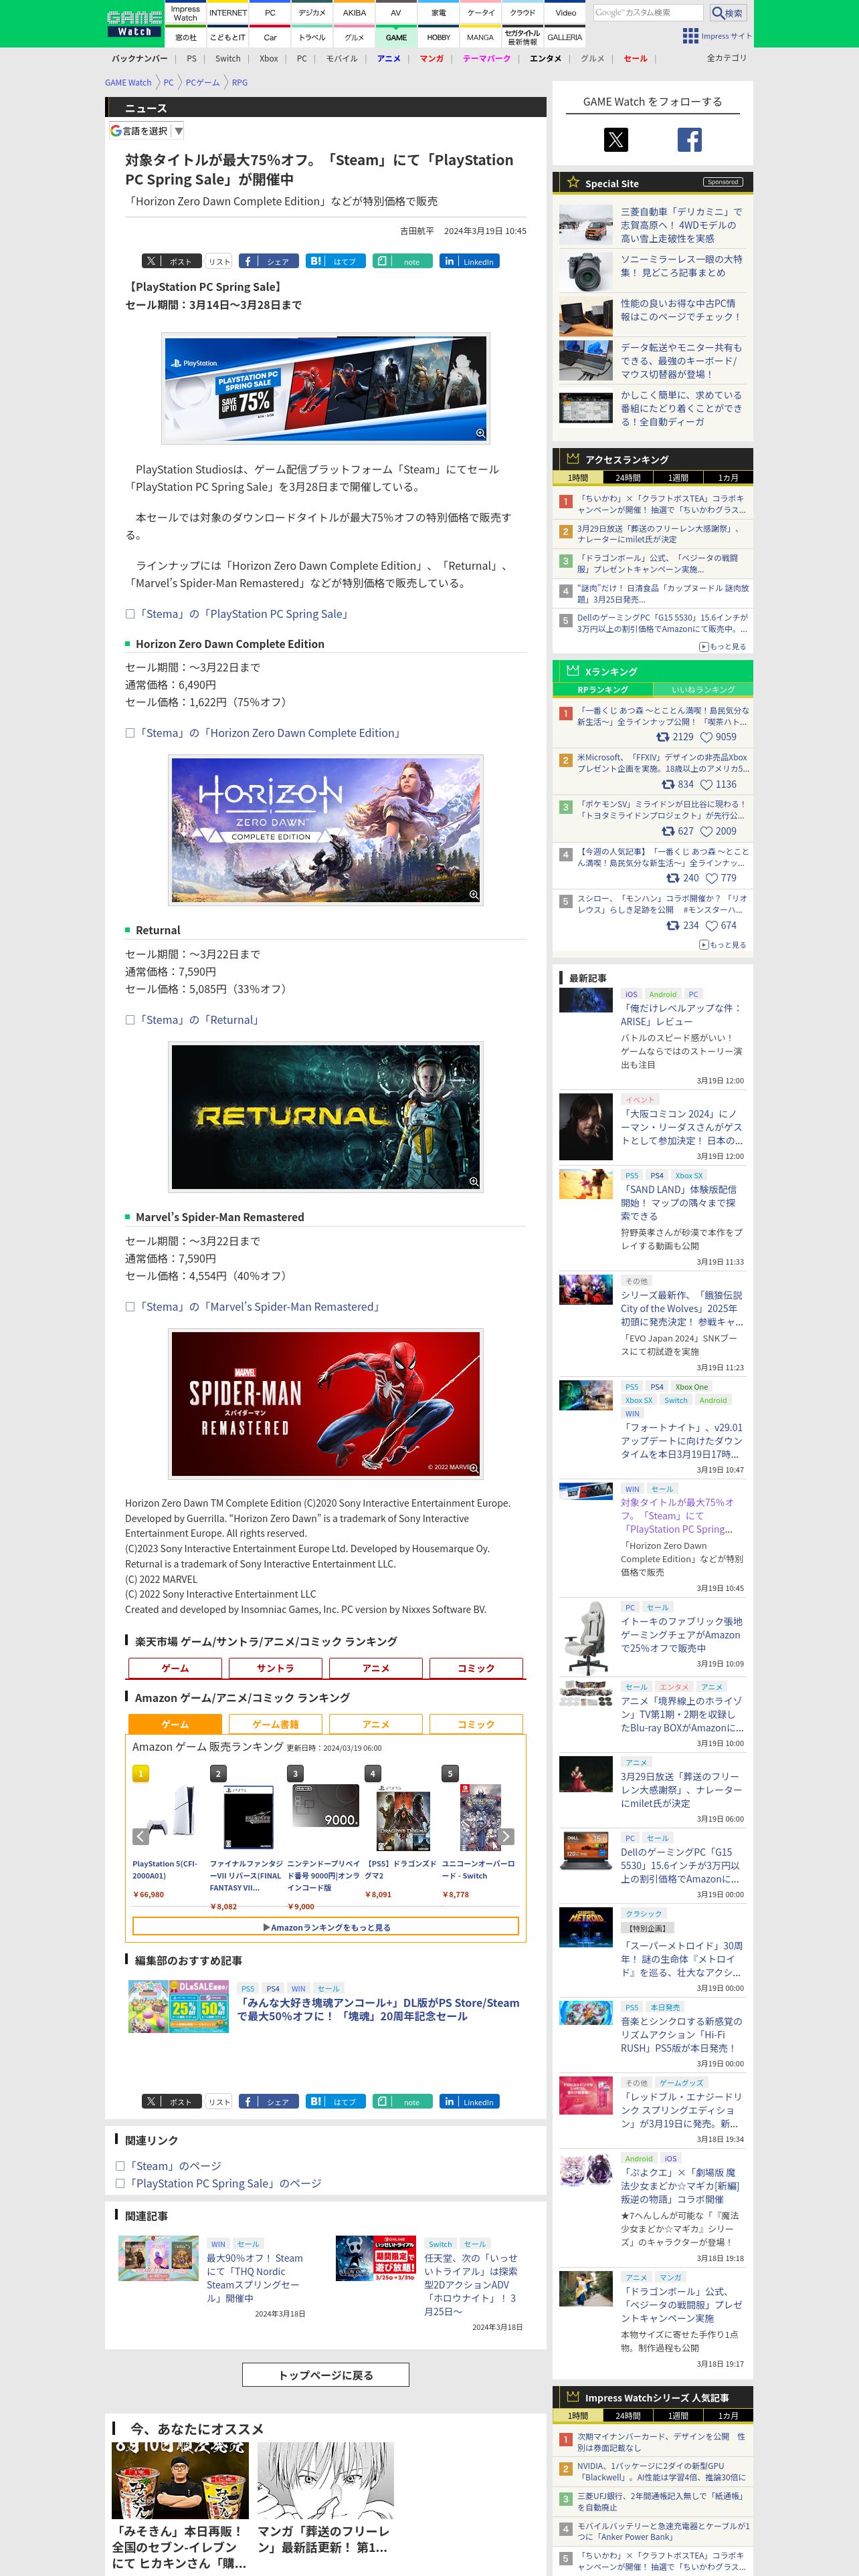Go to next Amazon ranking items arrow
859x2576 pixels.
coord(506,1836)
